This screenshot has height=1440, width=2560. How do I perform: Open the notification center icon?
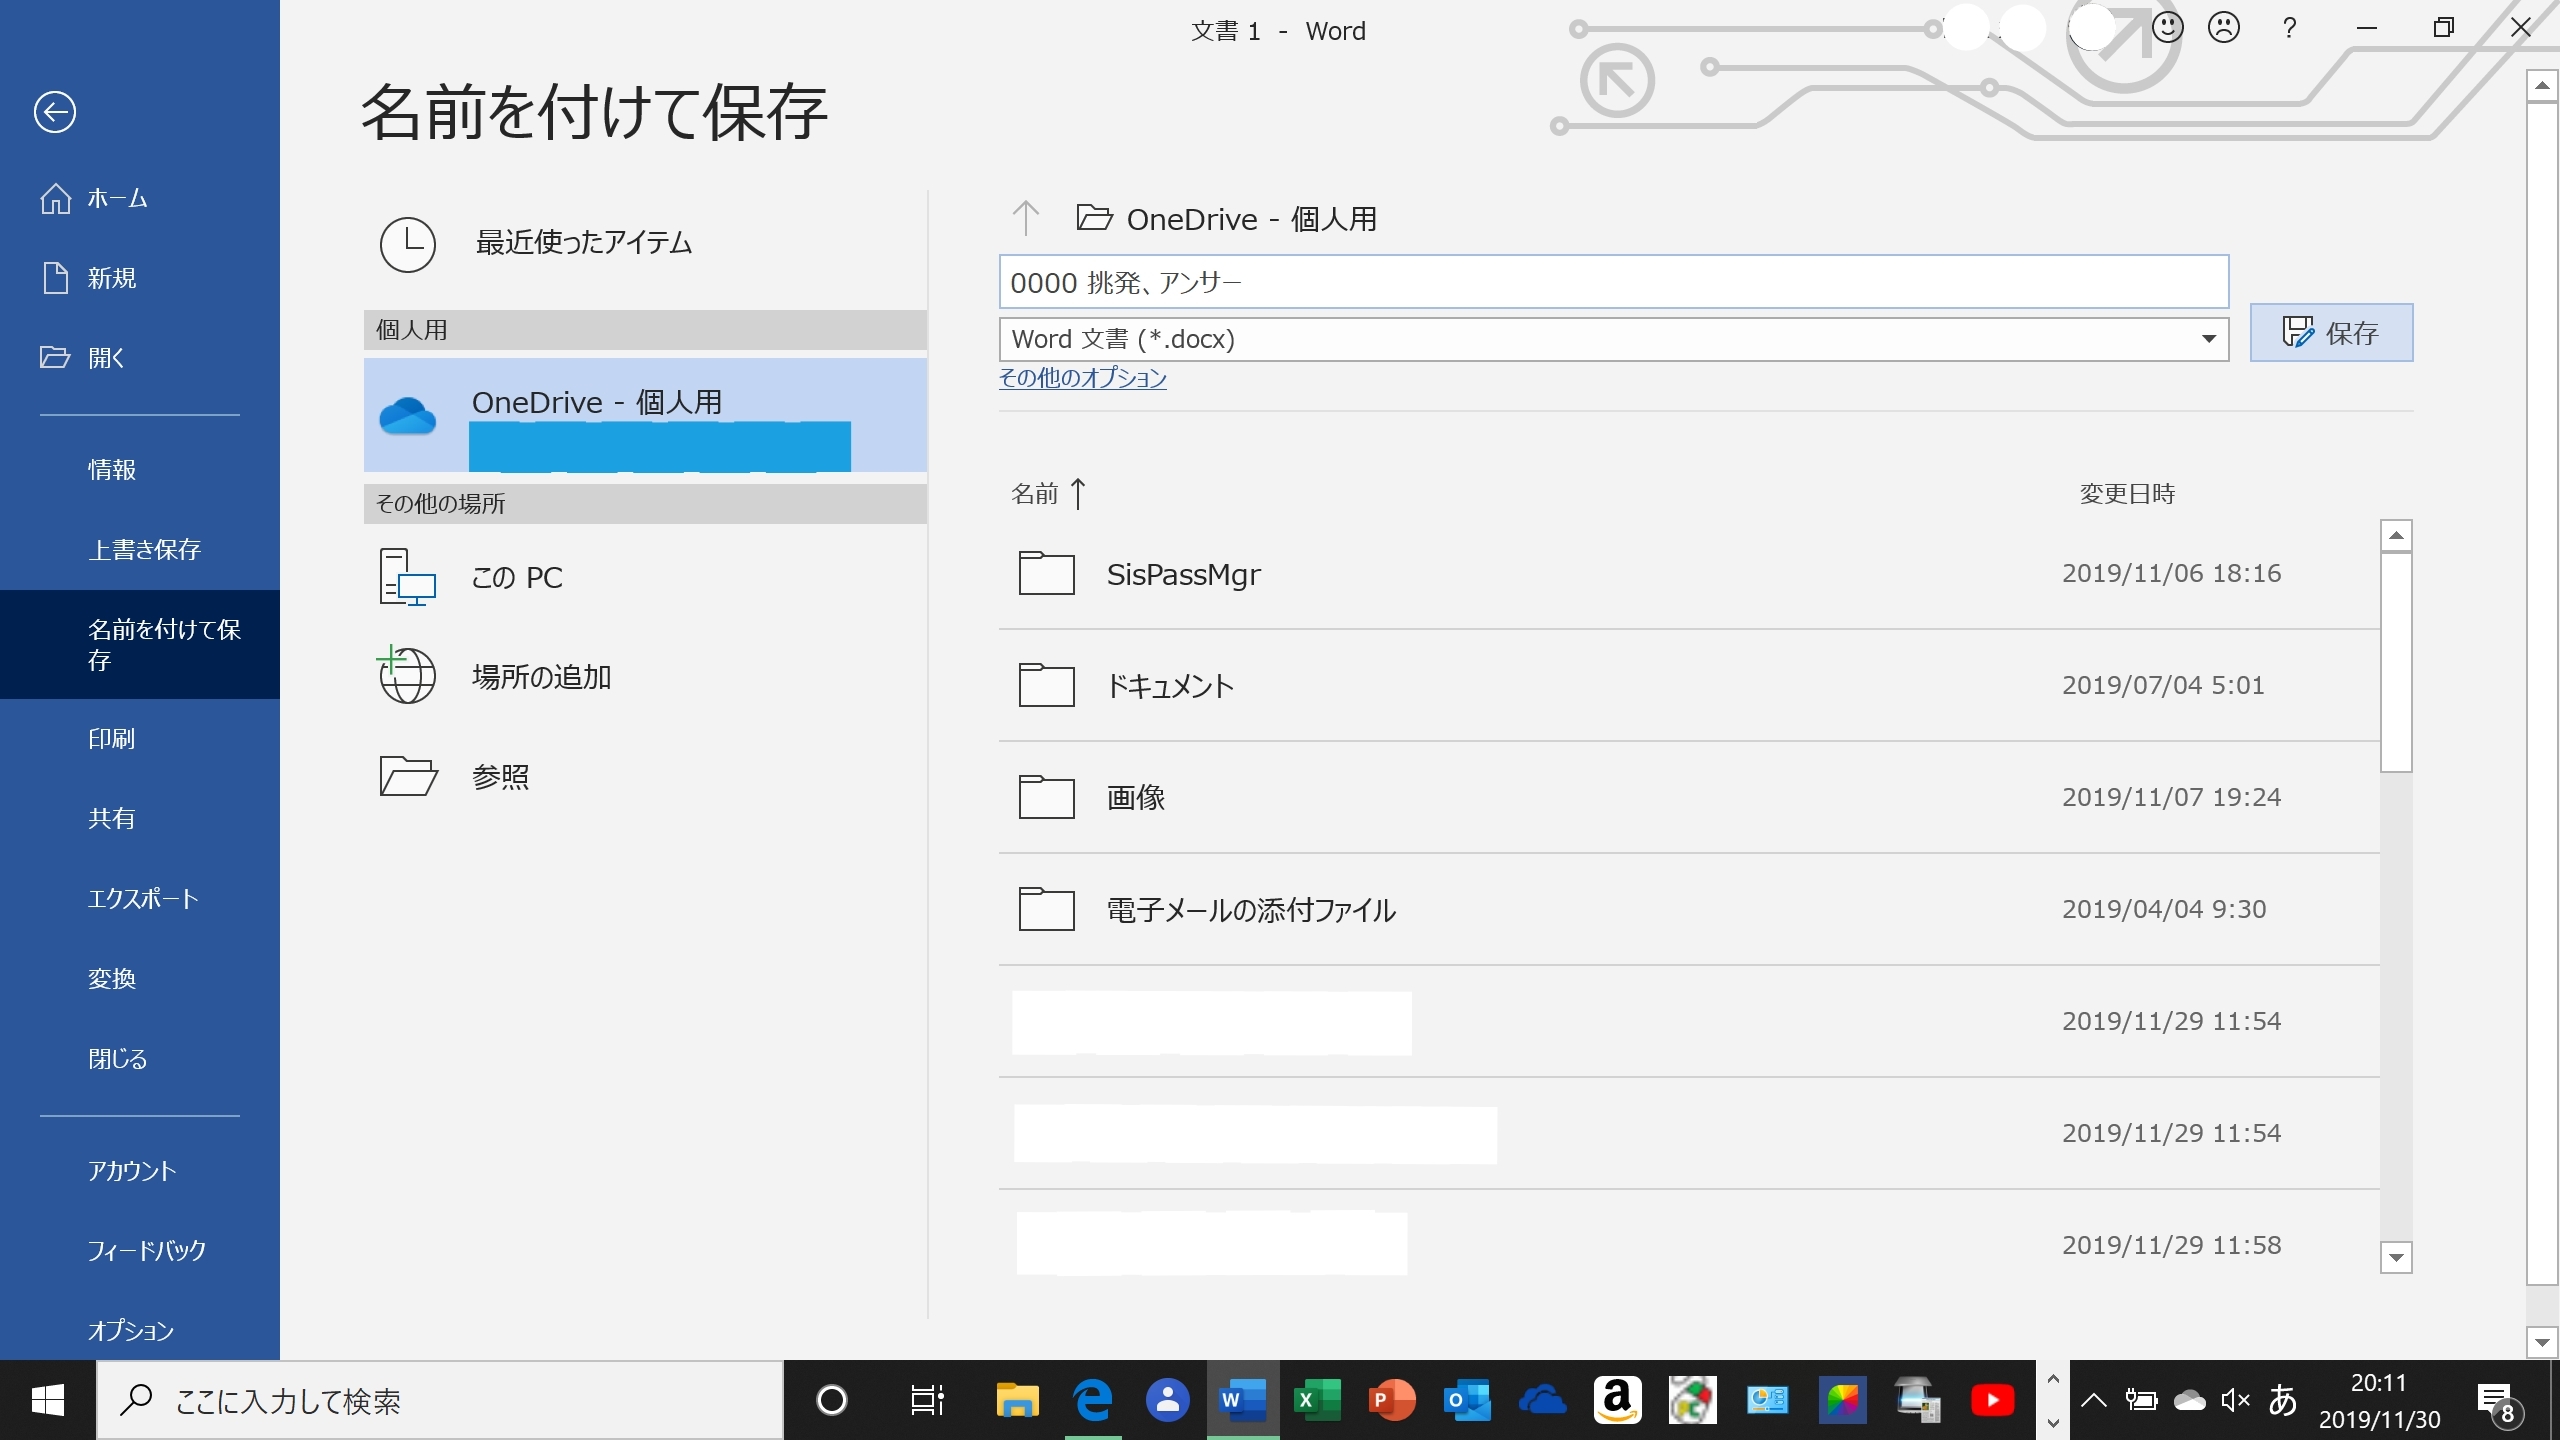[x=2499, y=1402]
